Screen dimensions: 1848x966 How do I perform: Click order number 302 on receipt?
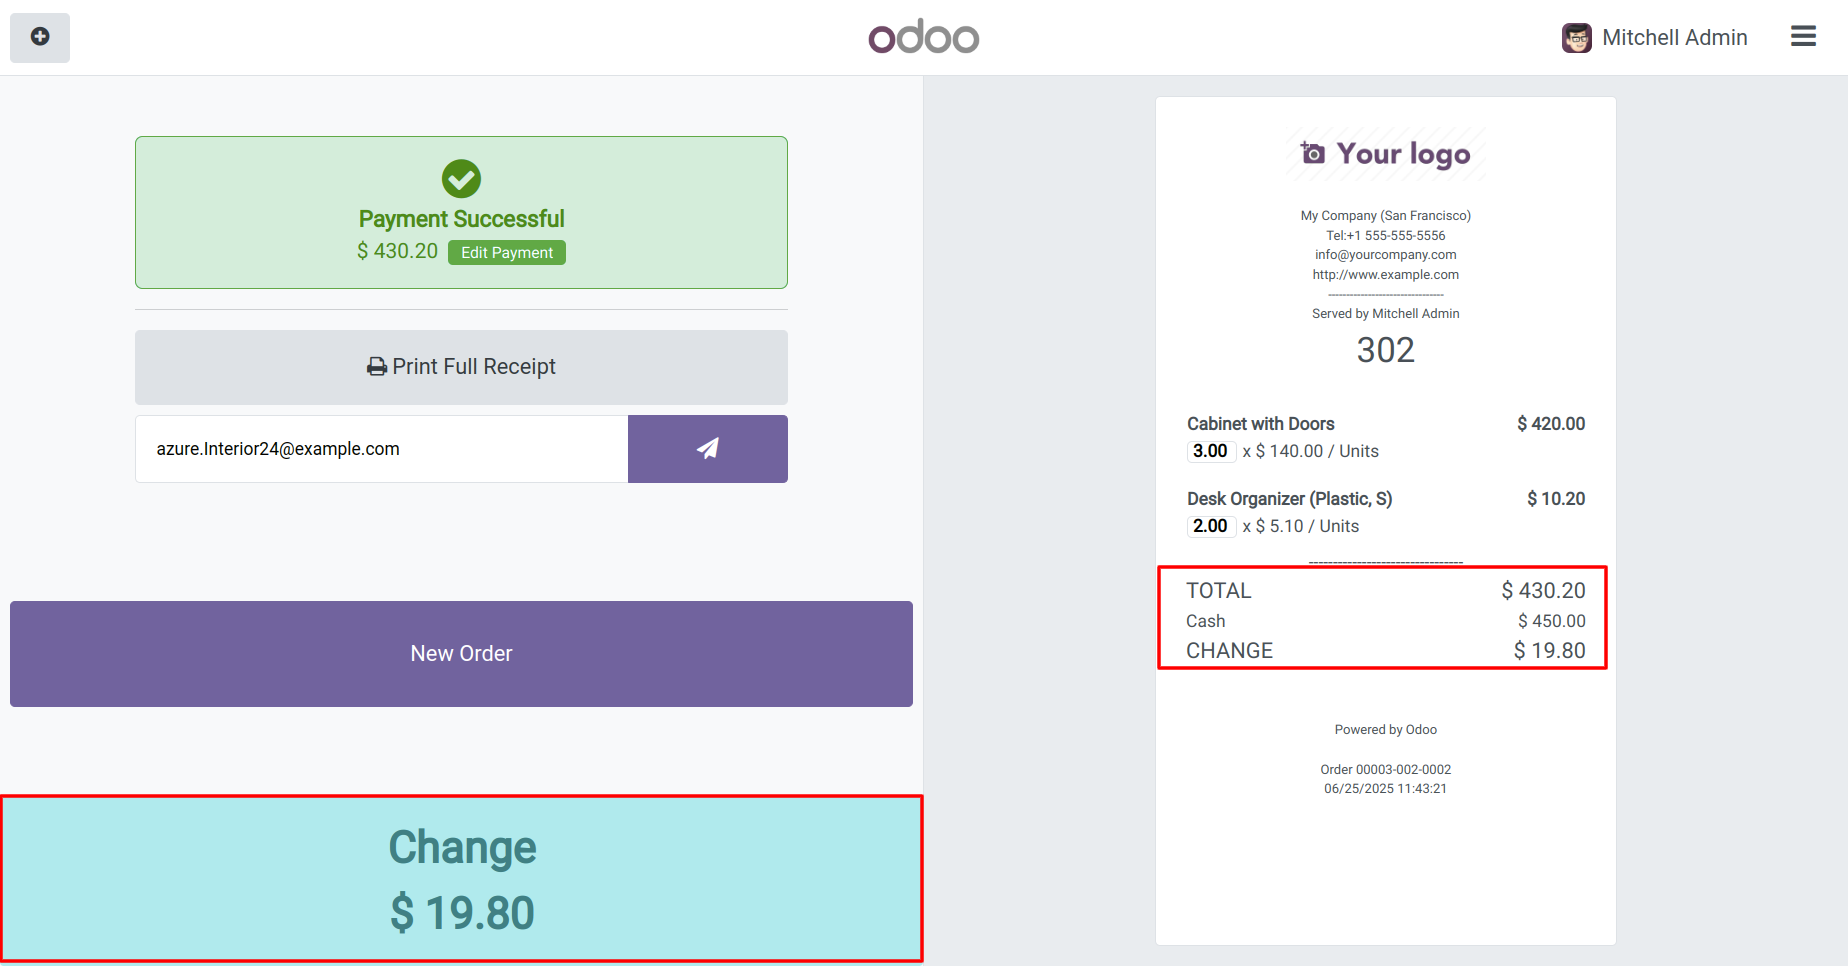click(x=1385, y=350)
